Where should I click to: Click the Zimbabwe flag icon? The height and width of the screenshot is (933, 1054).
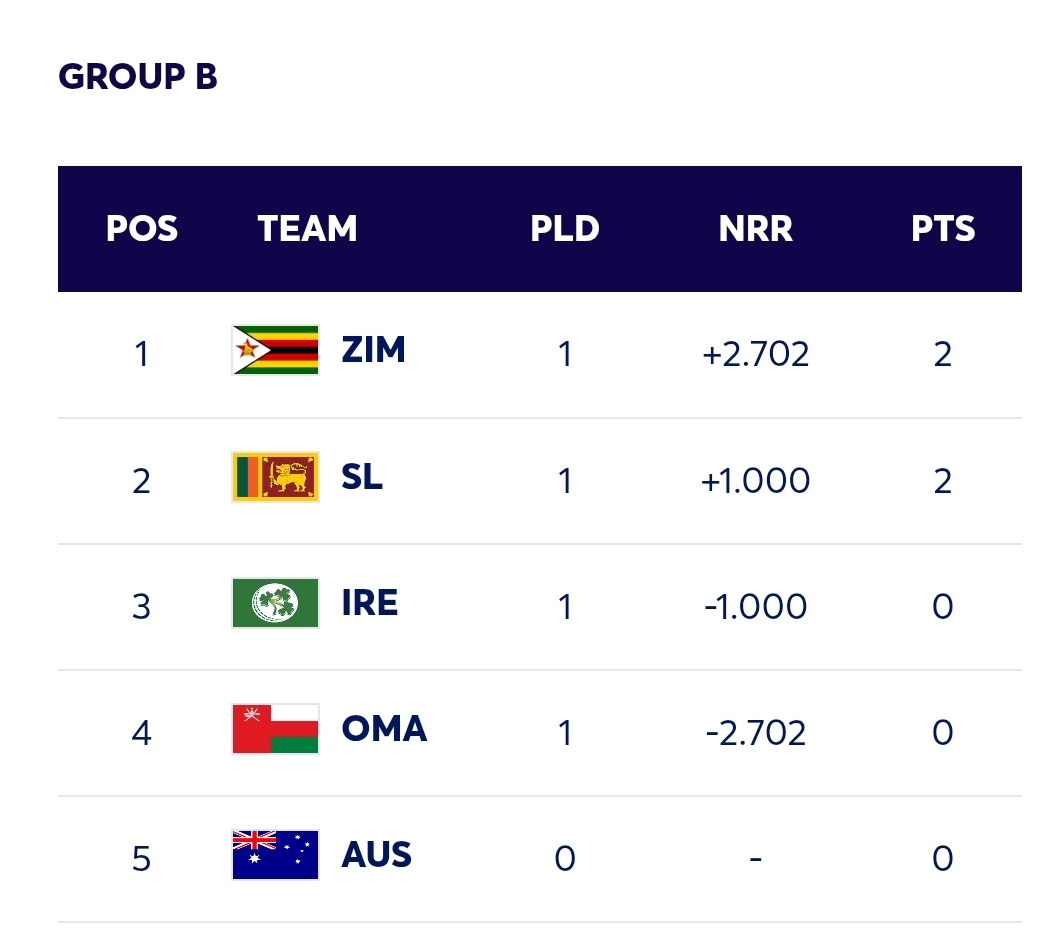[275, 351]
